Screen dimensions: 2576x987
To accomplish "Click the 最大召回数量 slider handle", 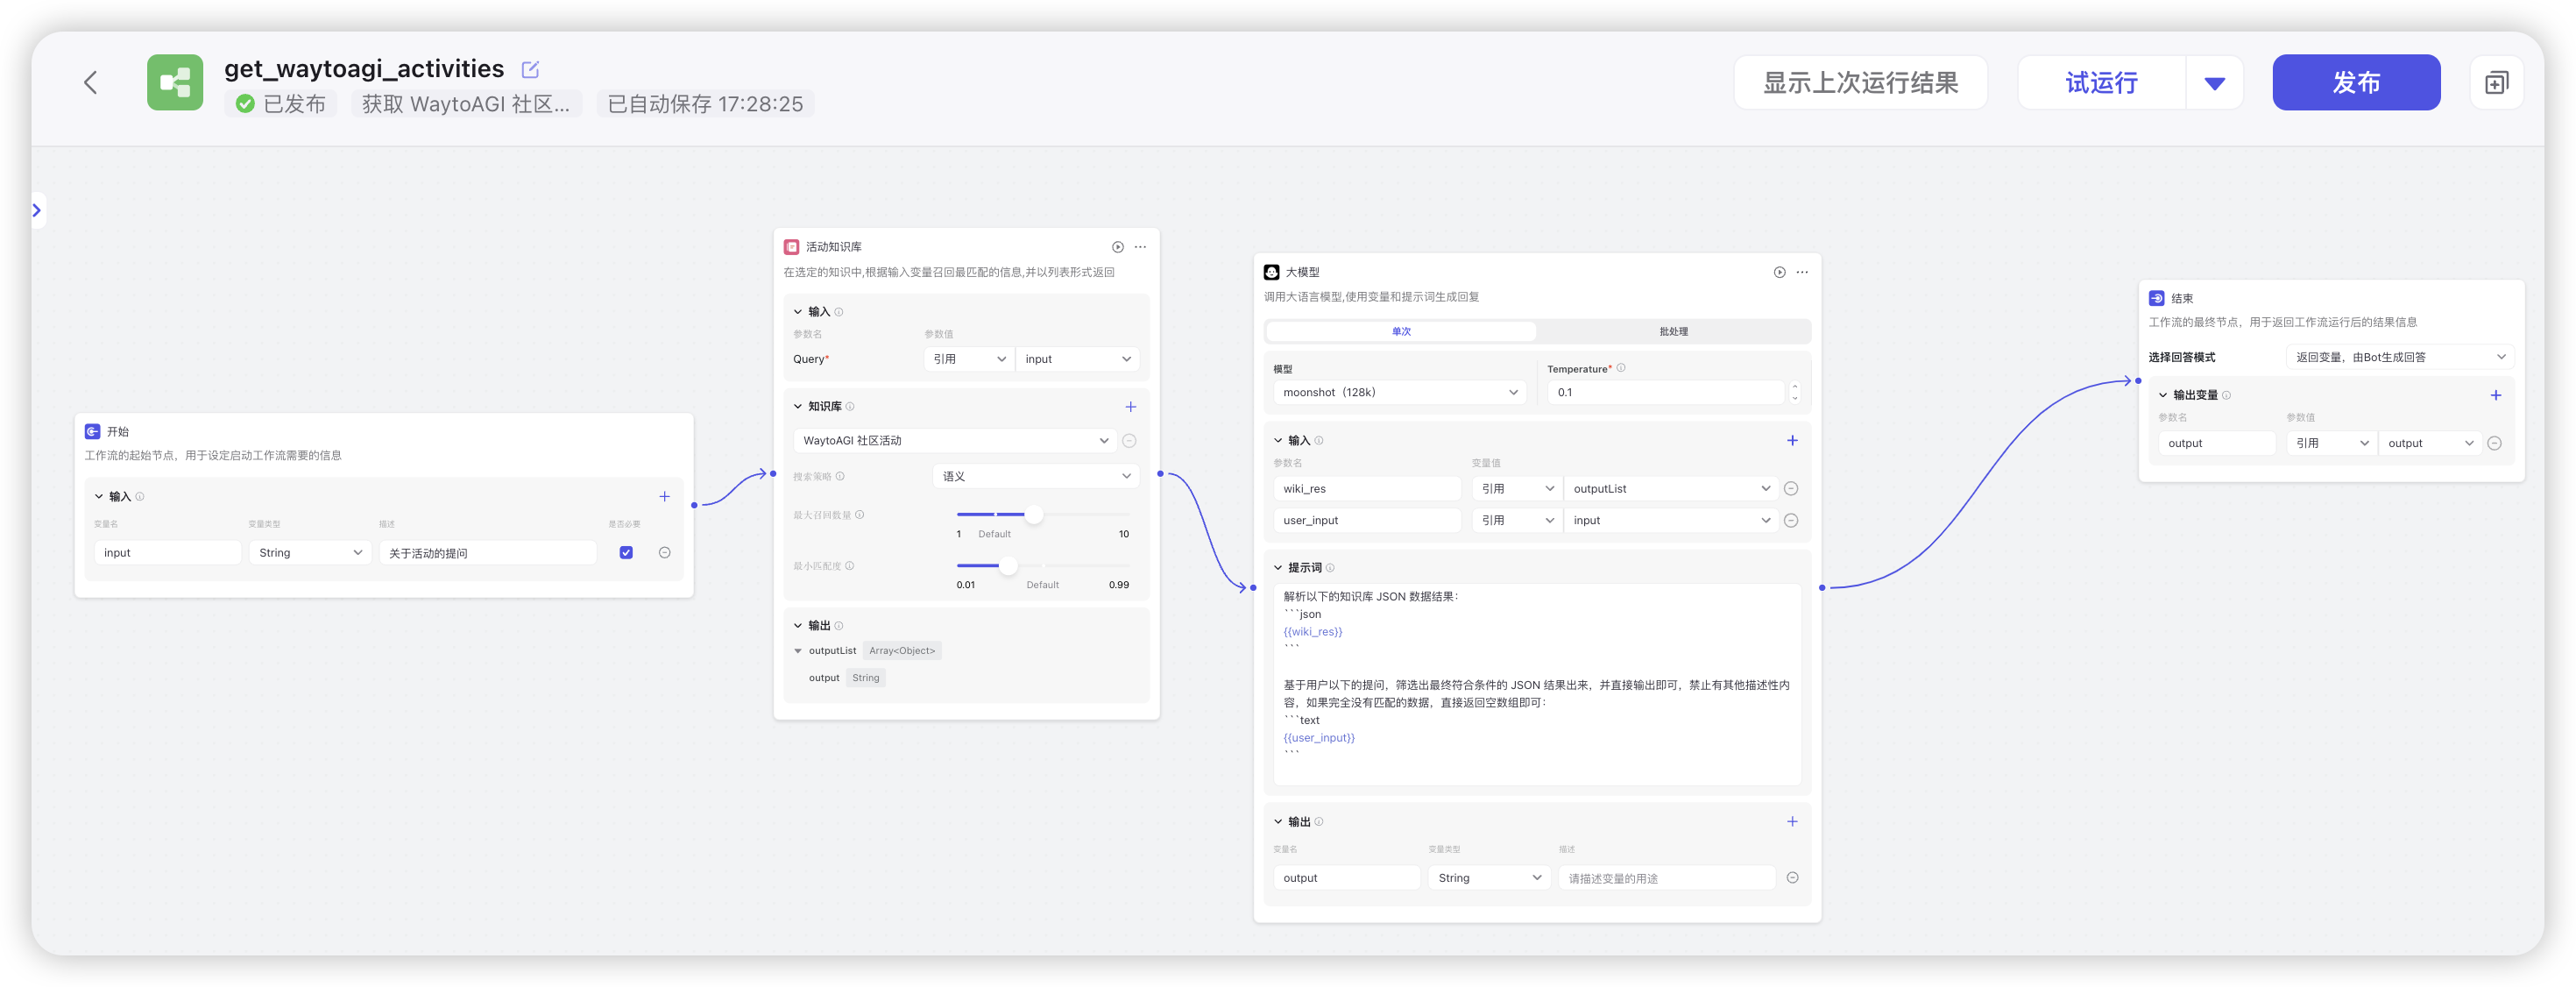I will pos(1034,514).
